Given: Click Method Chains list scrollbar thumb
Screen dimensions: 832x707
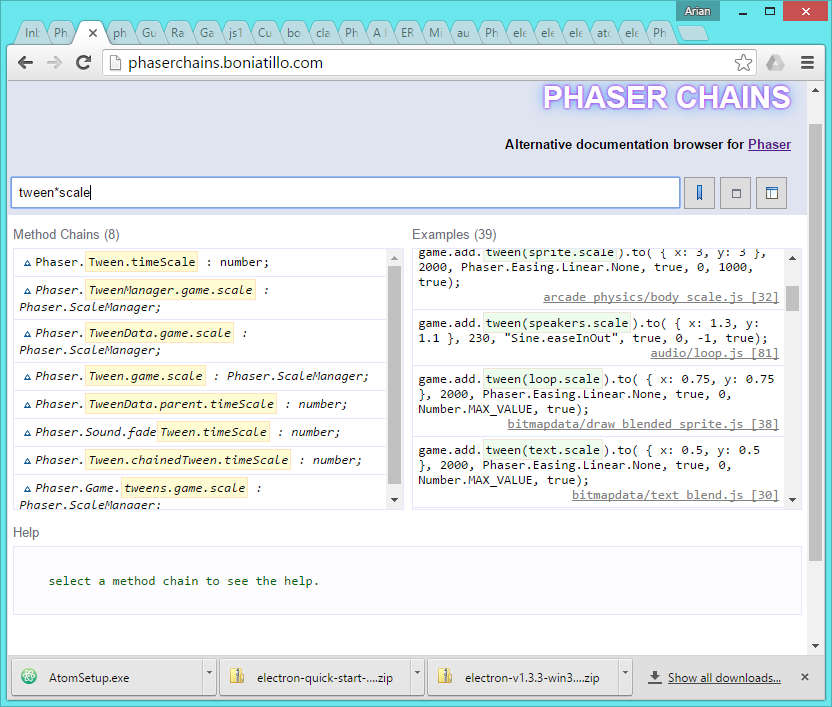Looking at the screenshot, I should coord(394,375).
